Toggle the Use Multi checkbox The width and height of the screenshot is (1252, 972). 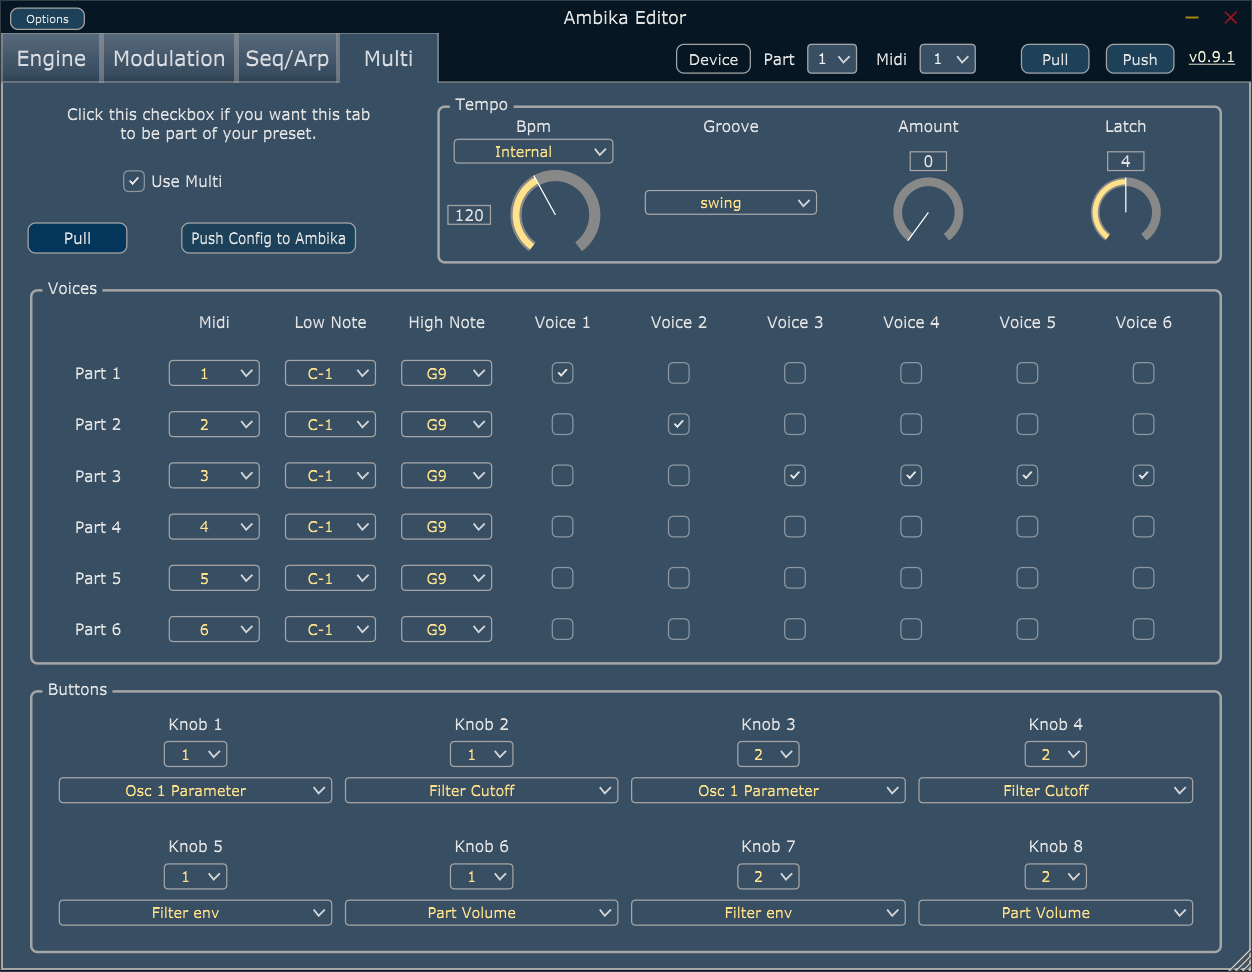134,181
